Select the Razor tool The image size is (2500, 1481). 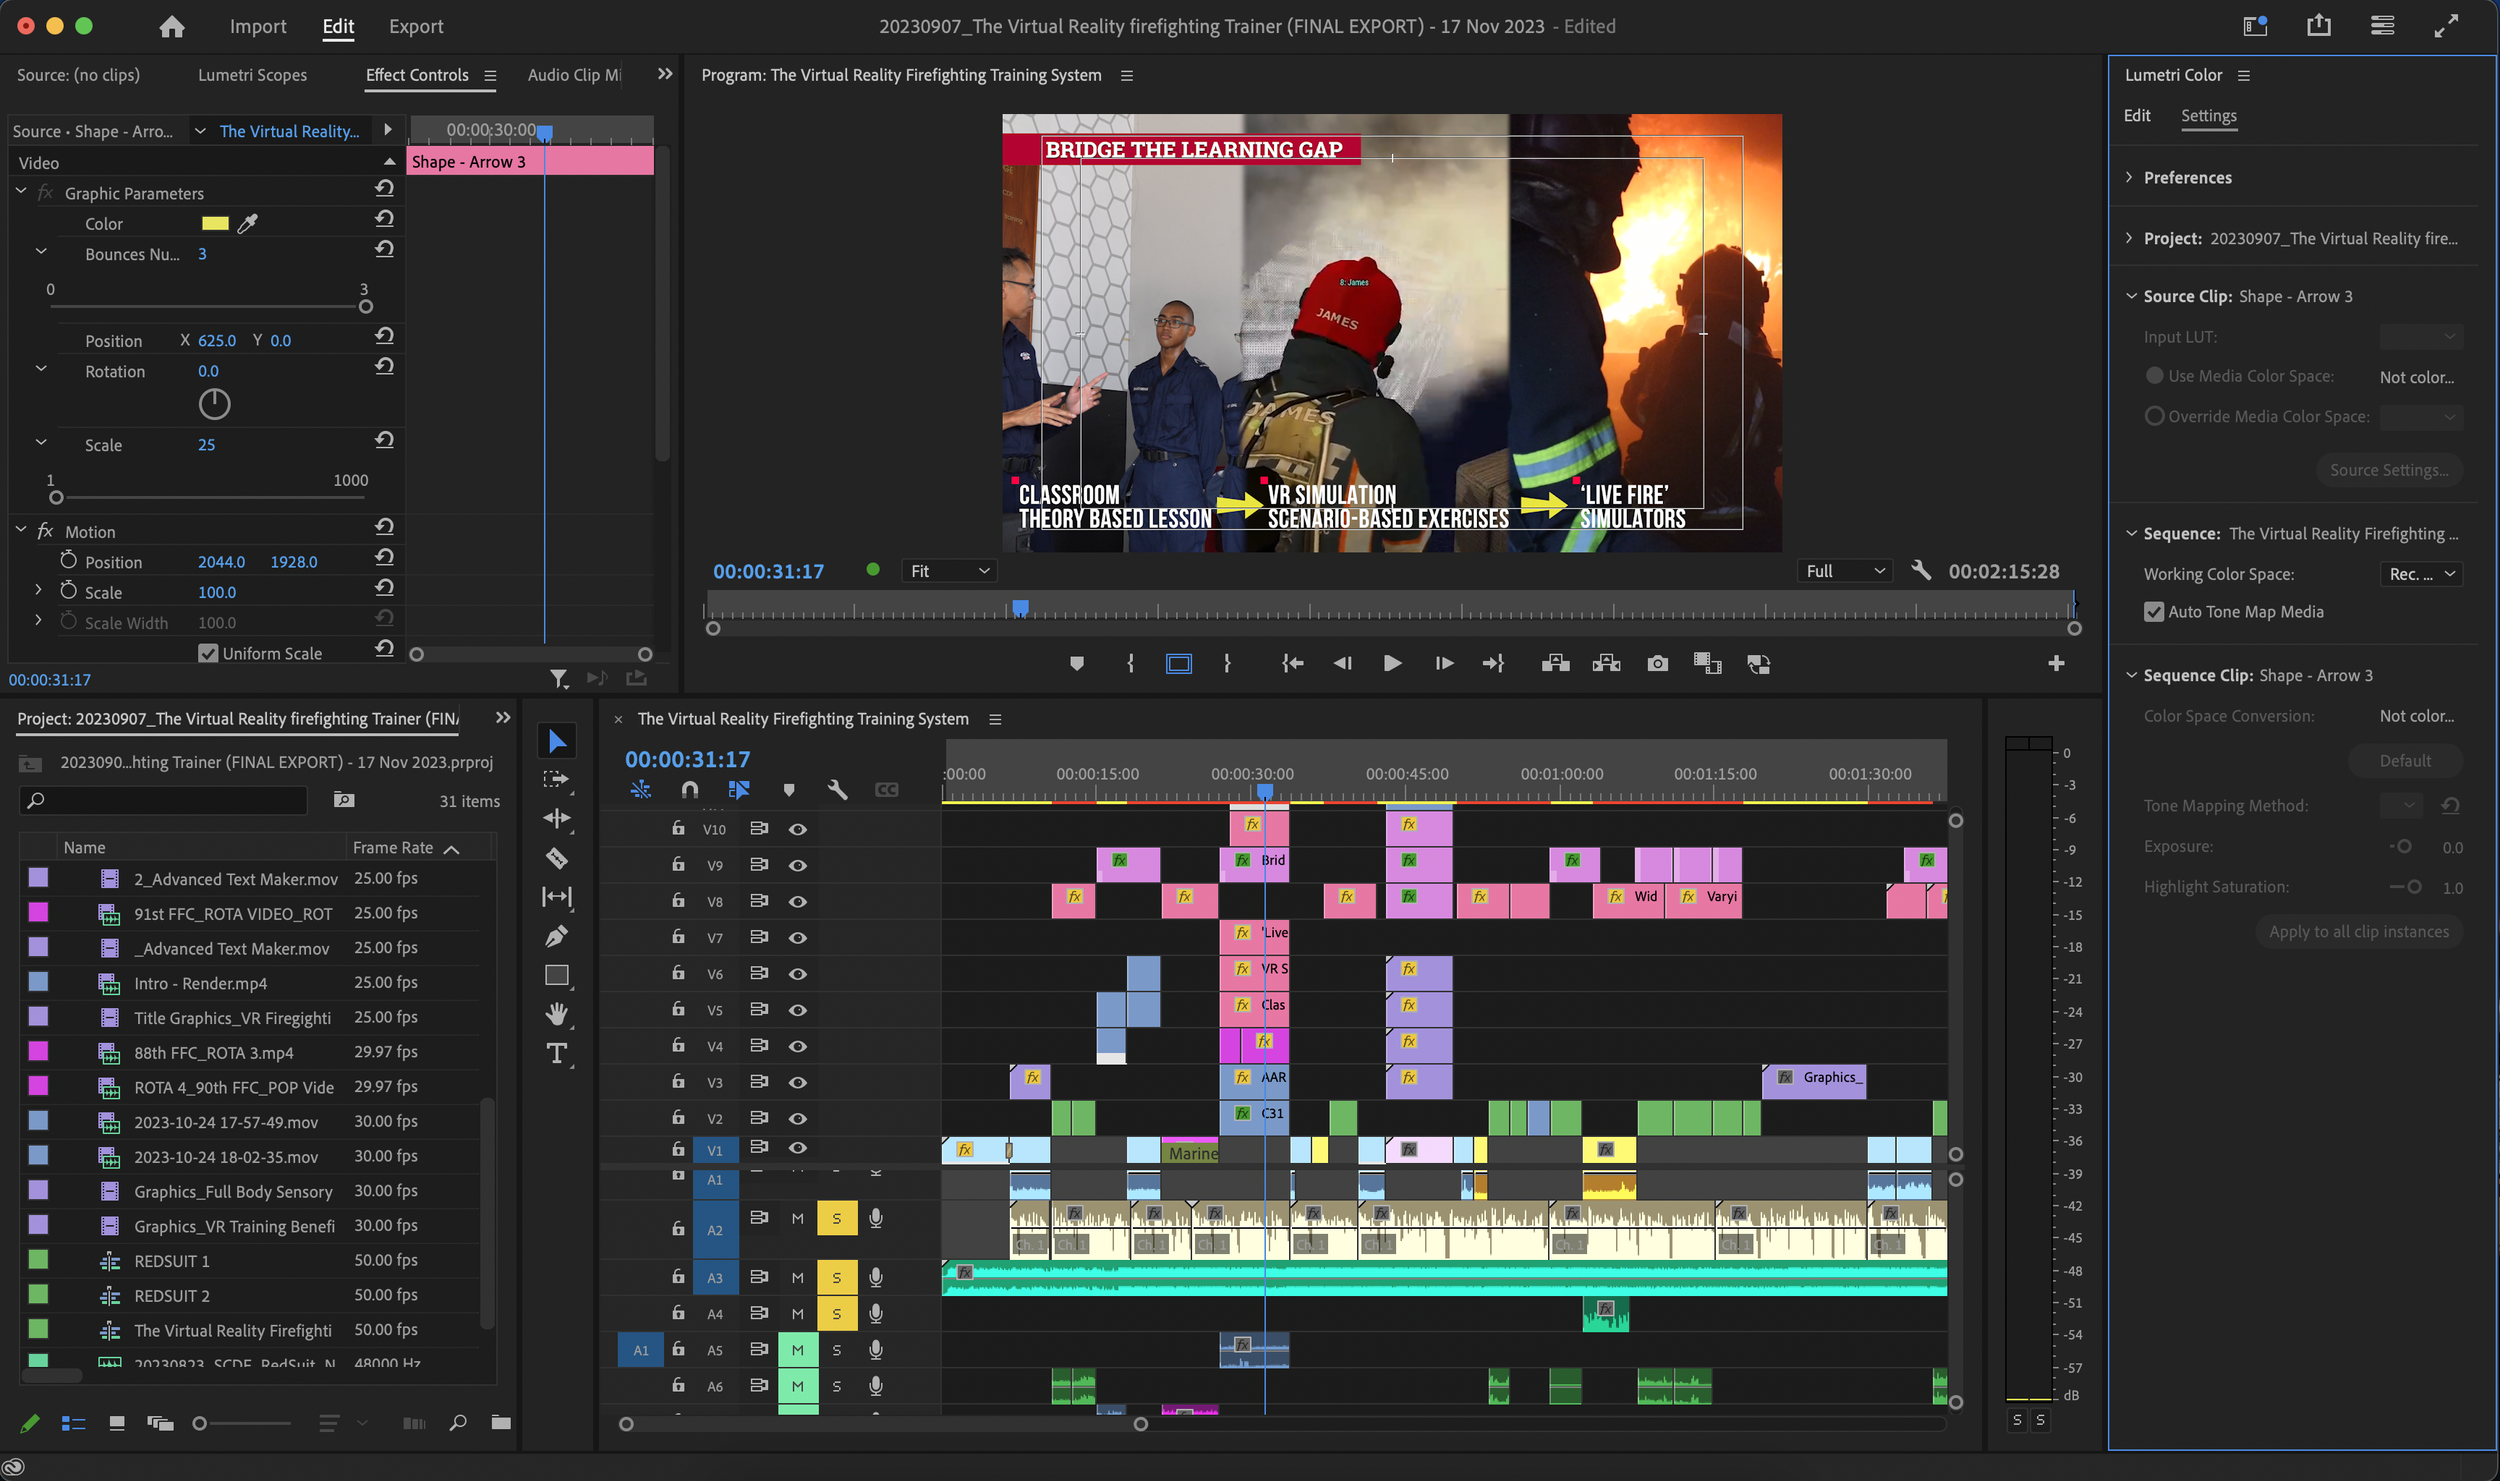pos(557,858)
